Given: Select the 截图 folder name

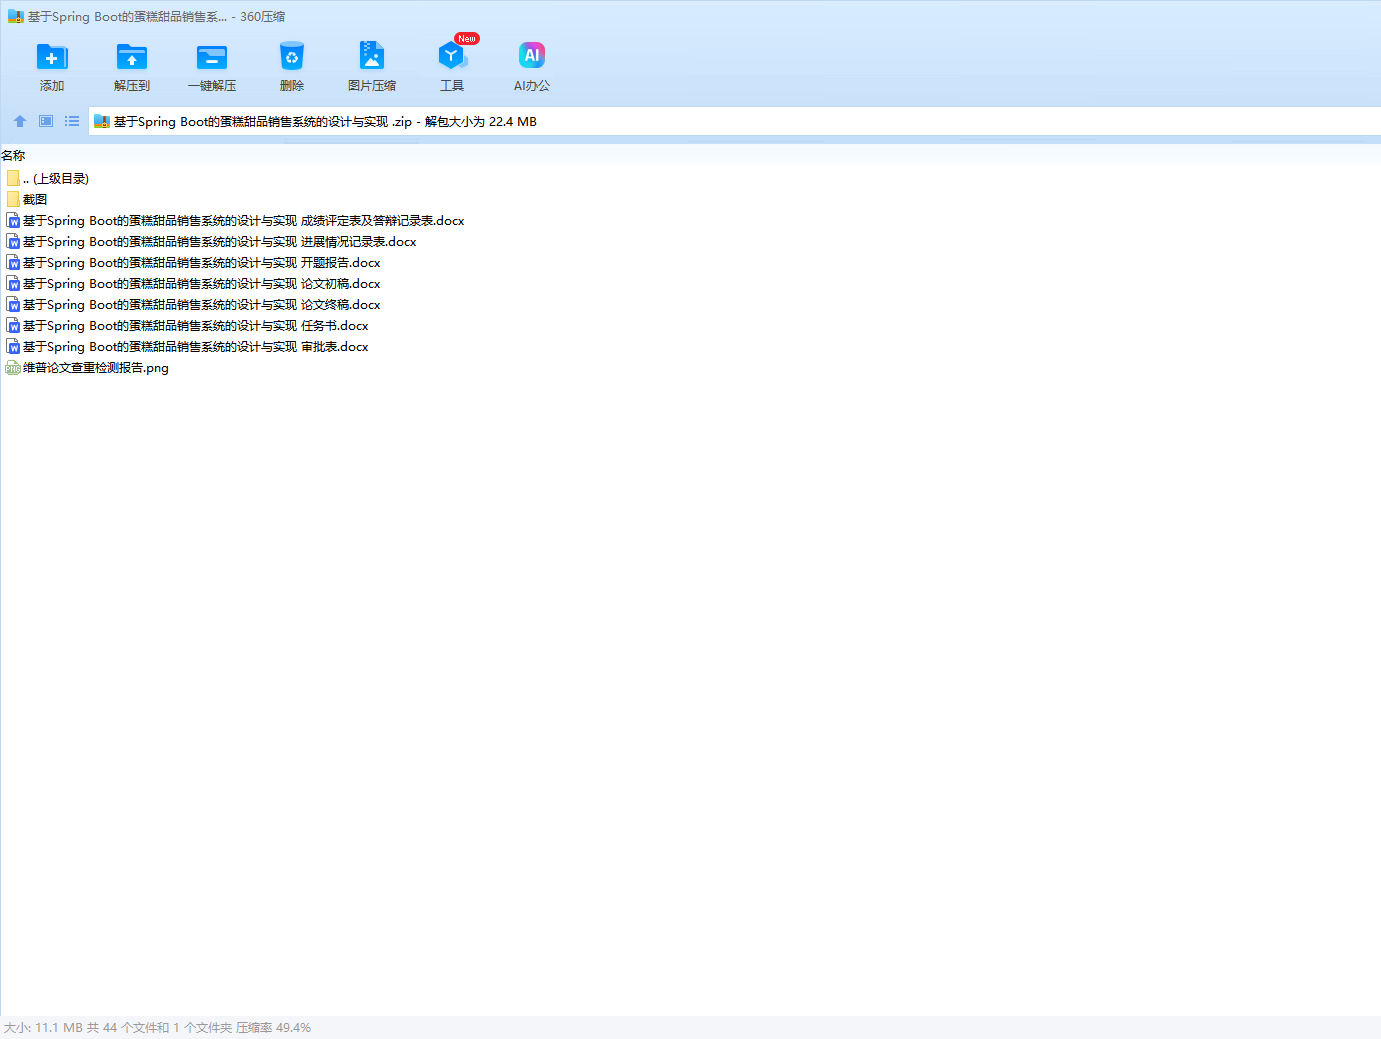Looking at the screenshot, I should point(35,200).
